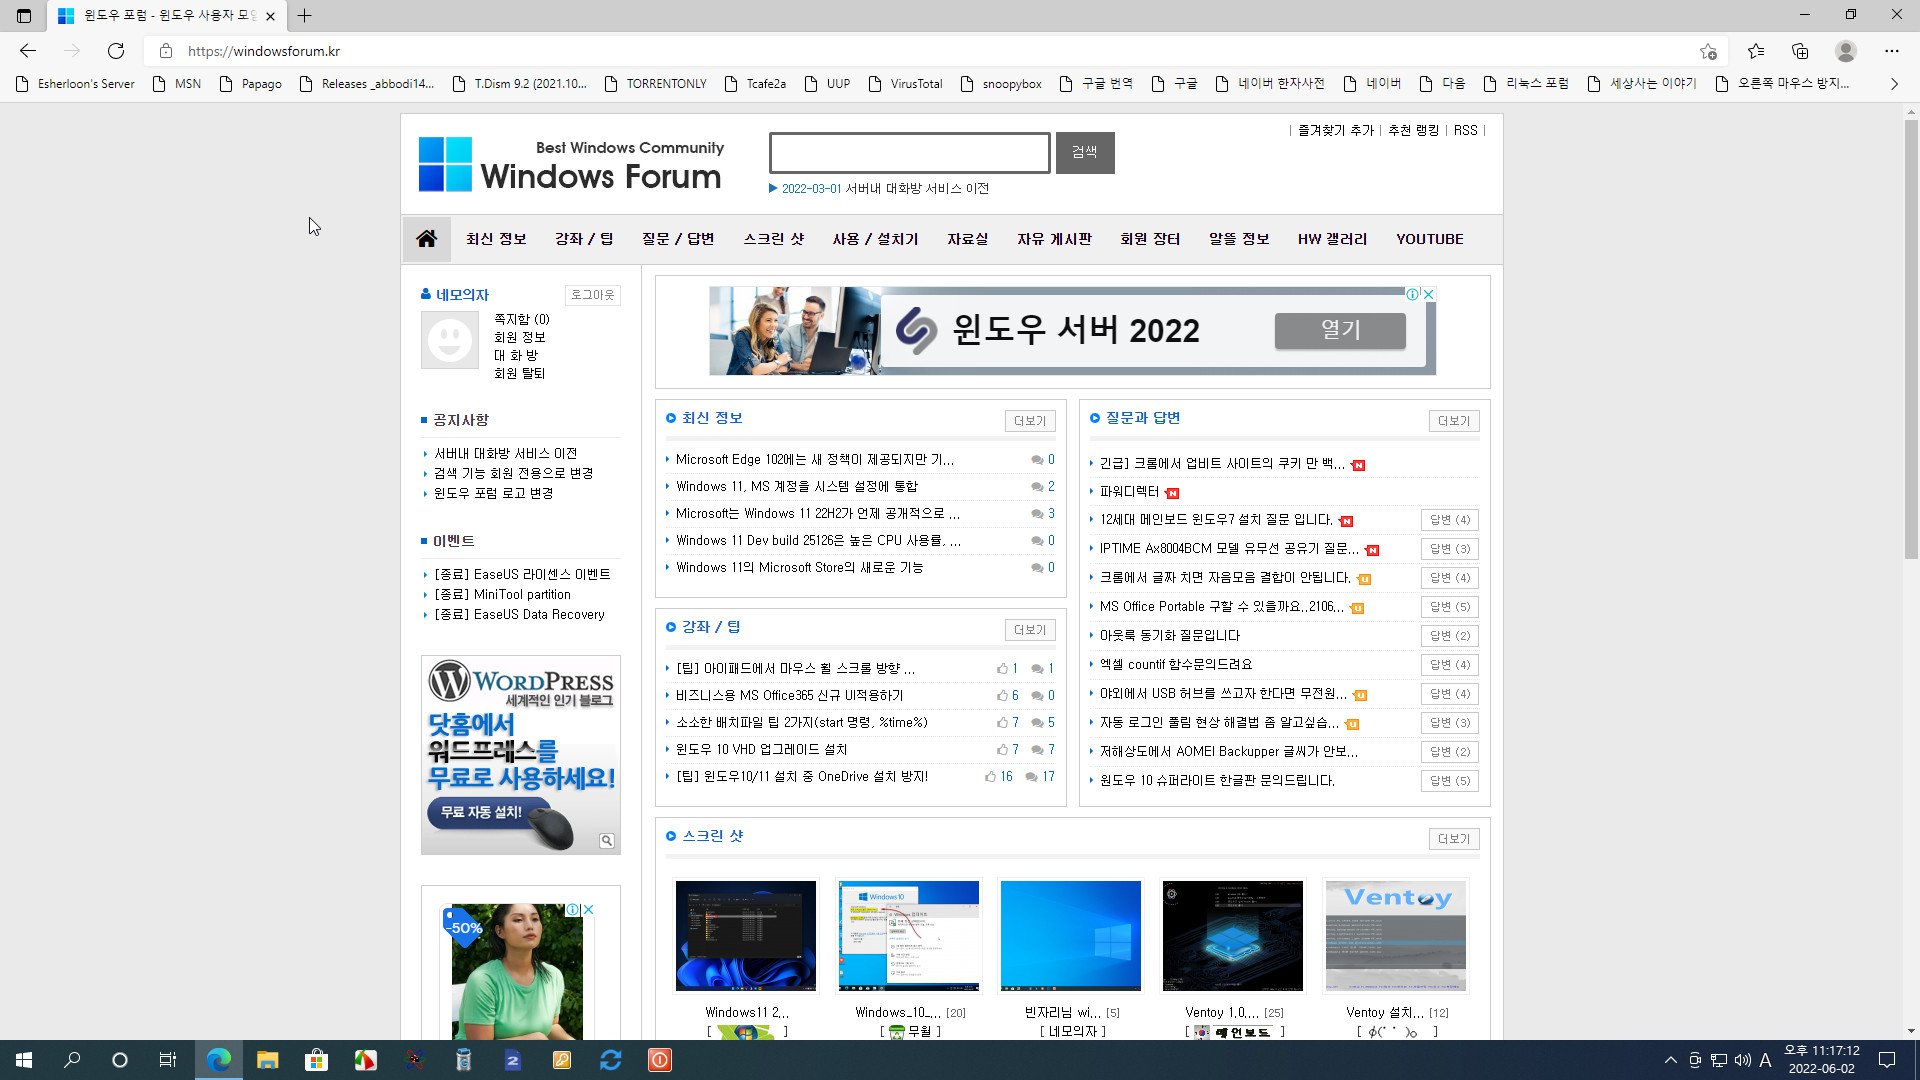1920x1080 pixels.
Task: Click the address bar URL
Action: tap(264, 51)
